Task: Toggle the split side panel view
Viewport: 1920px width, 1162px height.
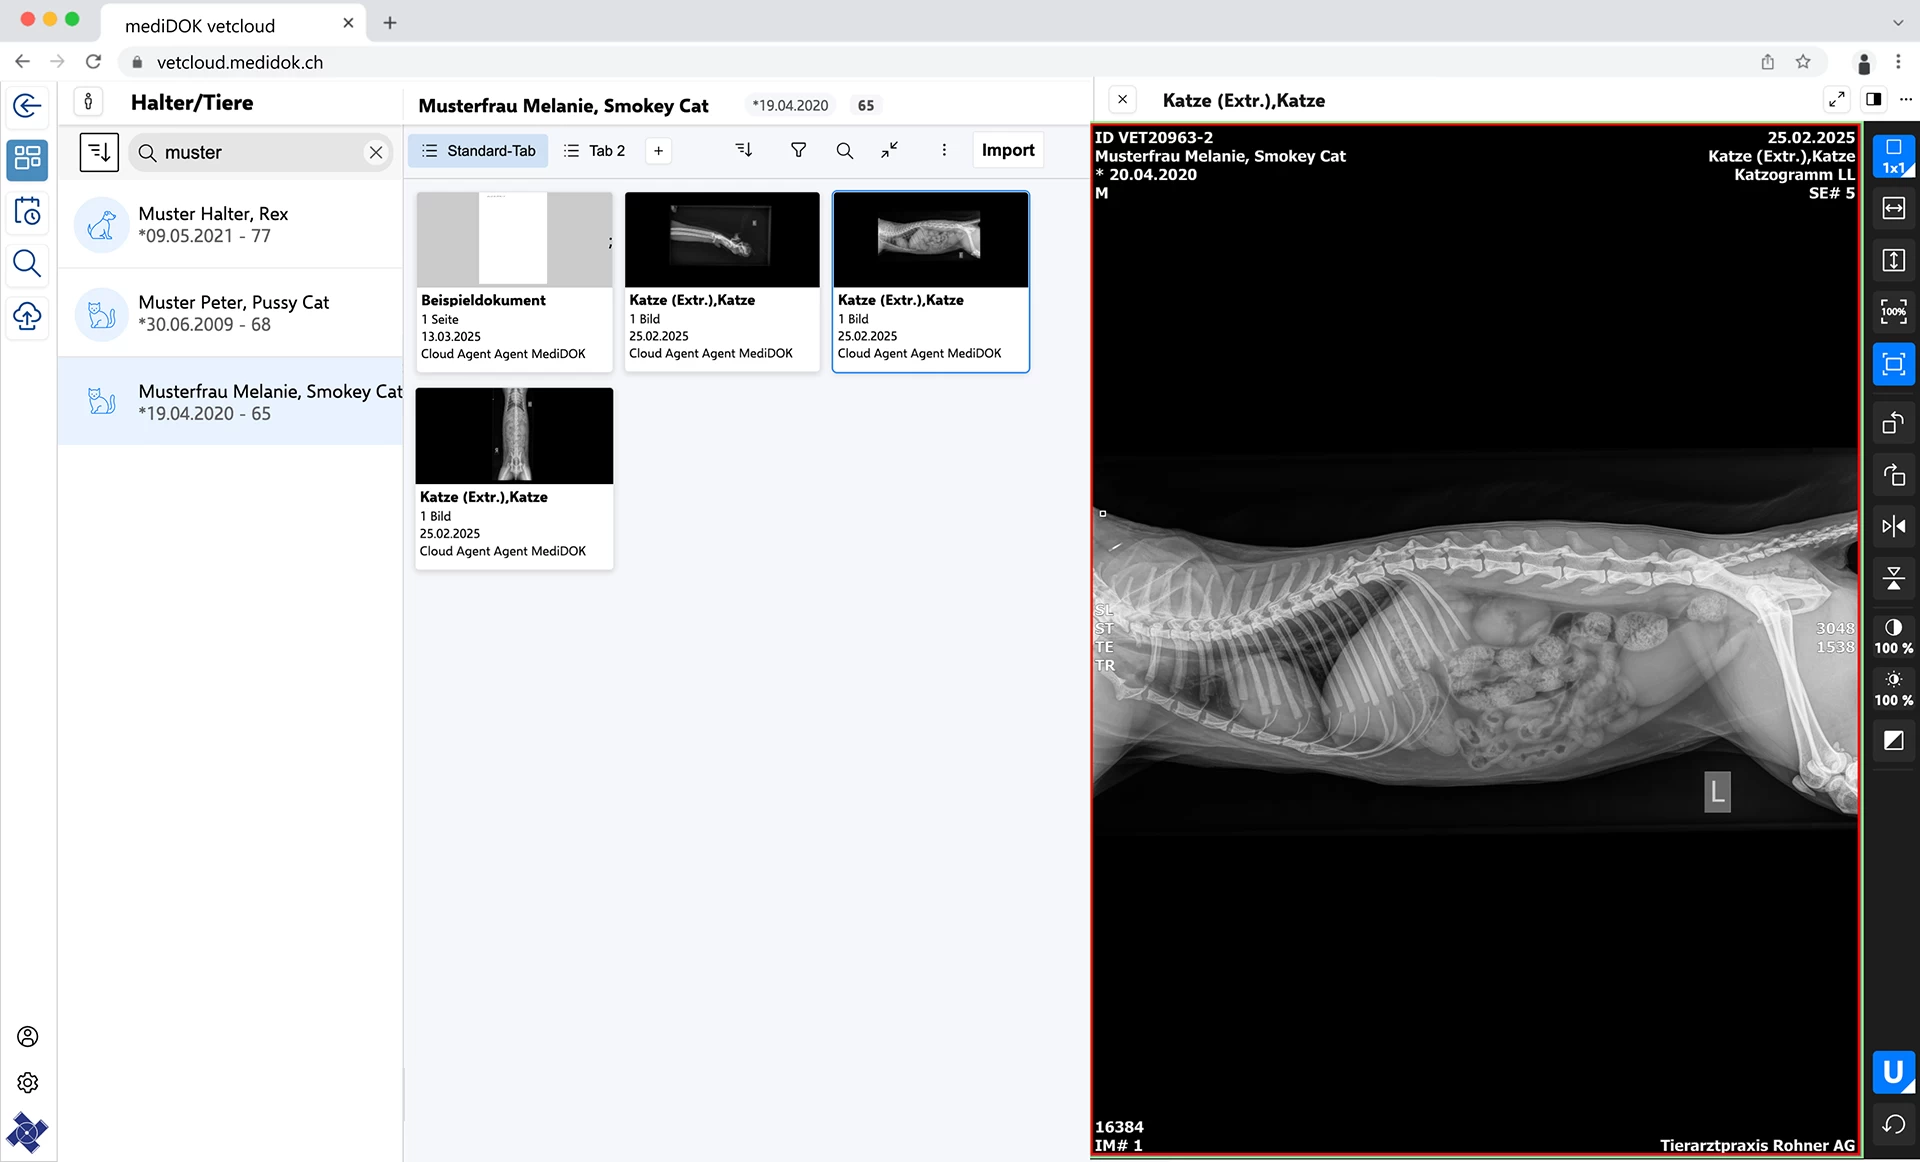Action: [1873, 99]
